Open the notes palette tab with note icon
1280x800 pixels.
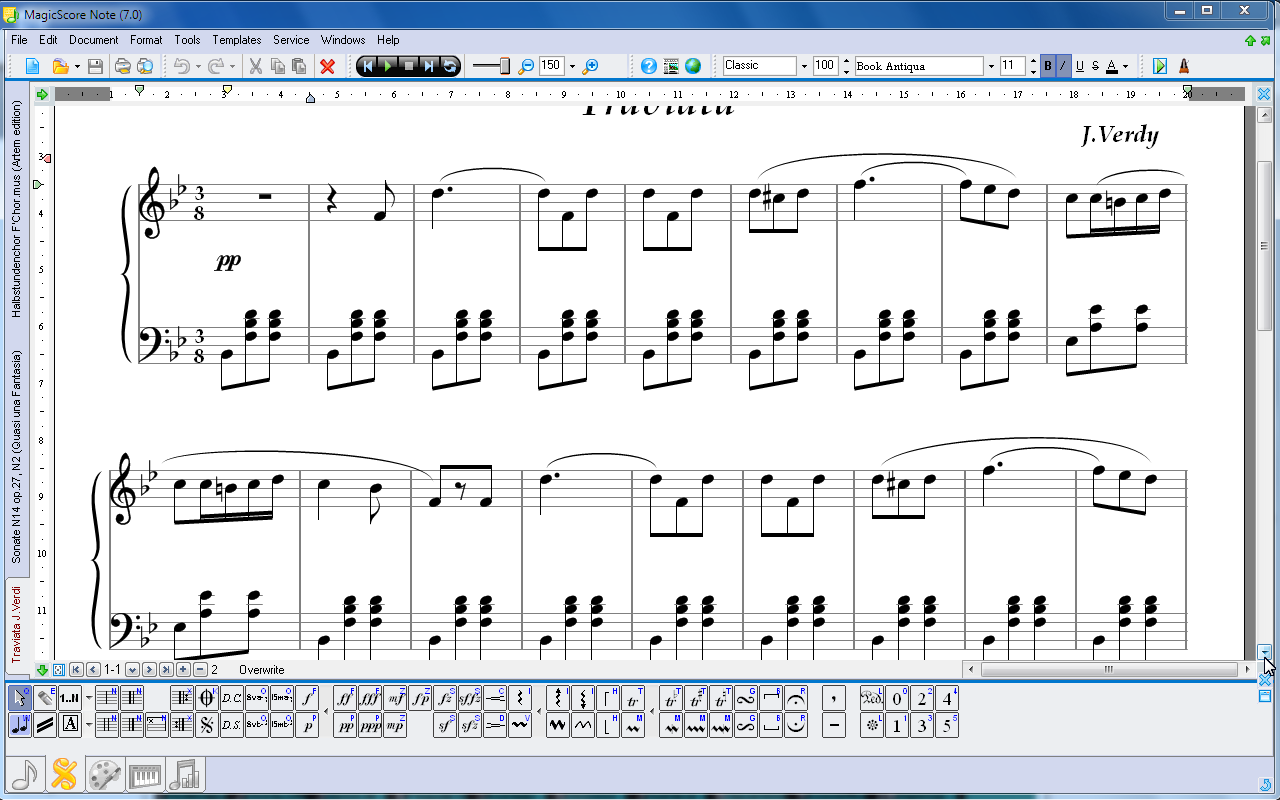coord(25,774)
